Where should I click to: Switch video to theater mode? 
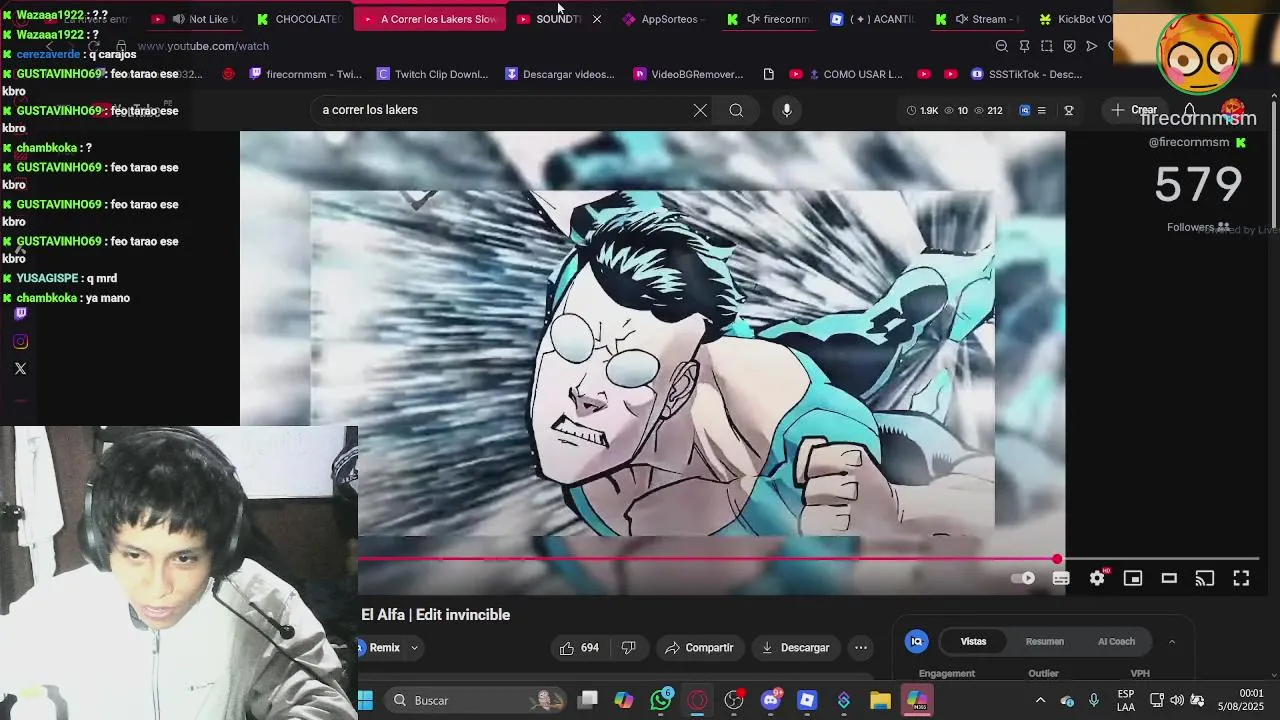(1169, 578)
